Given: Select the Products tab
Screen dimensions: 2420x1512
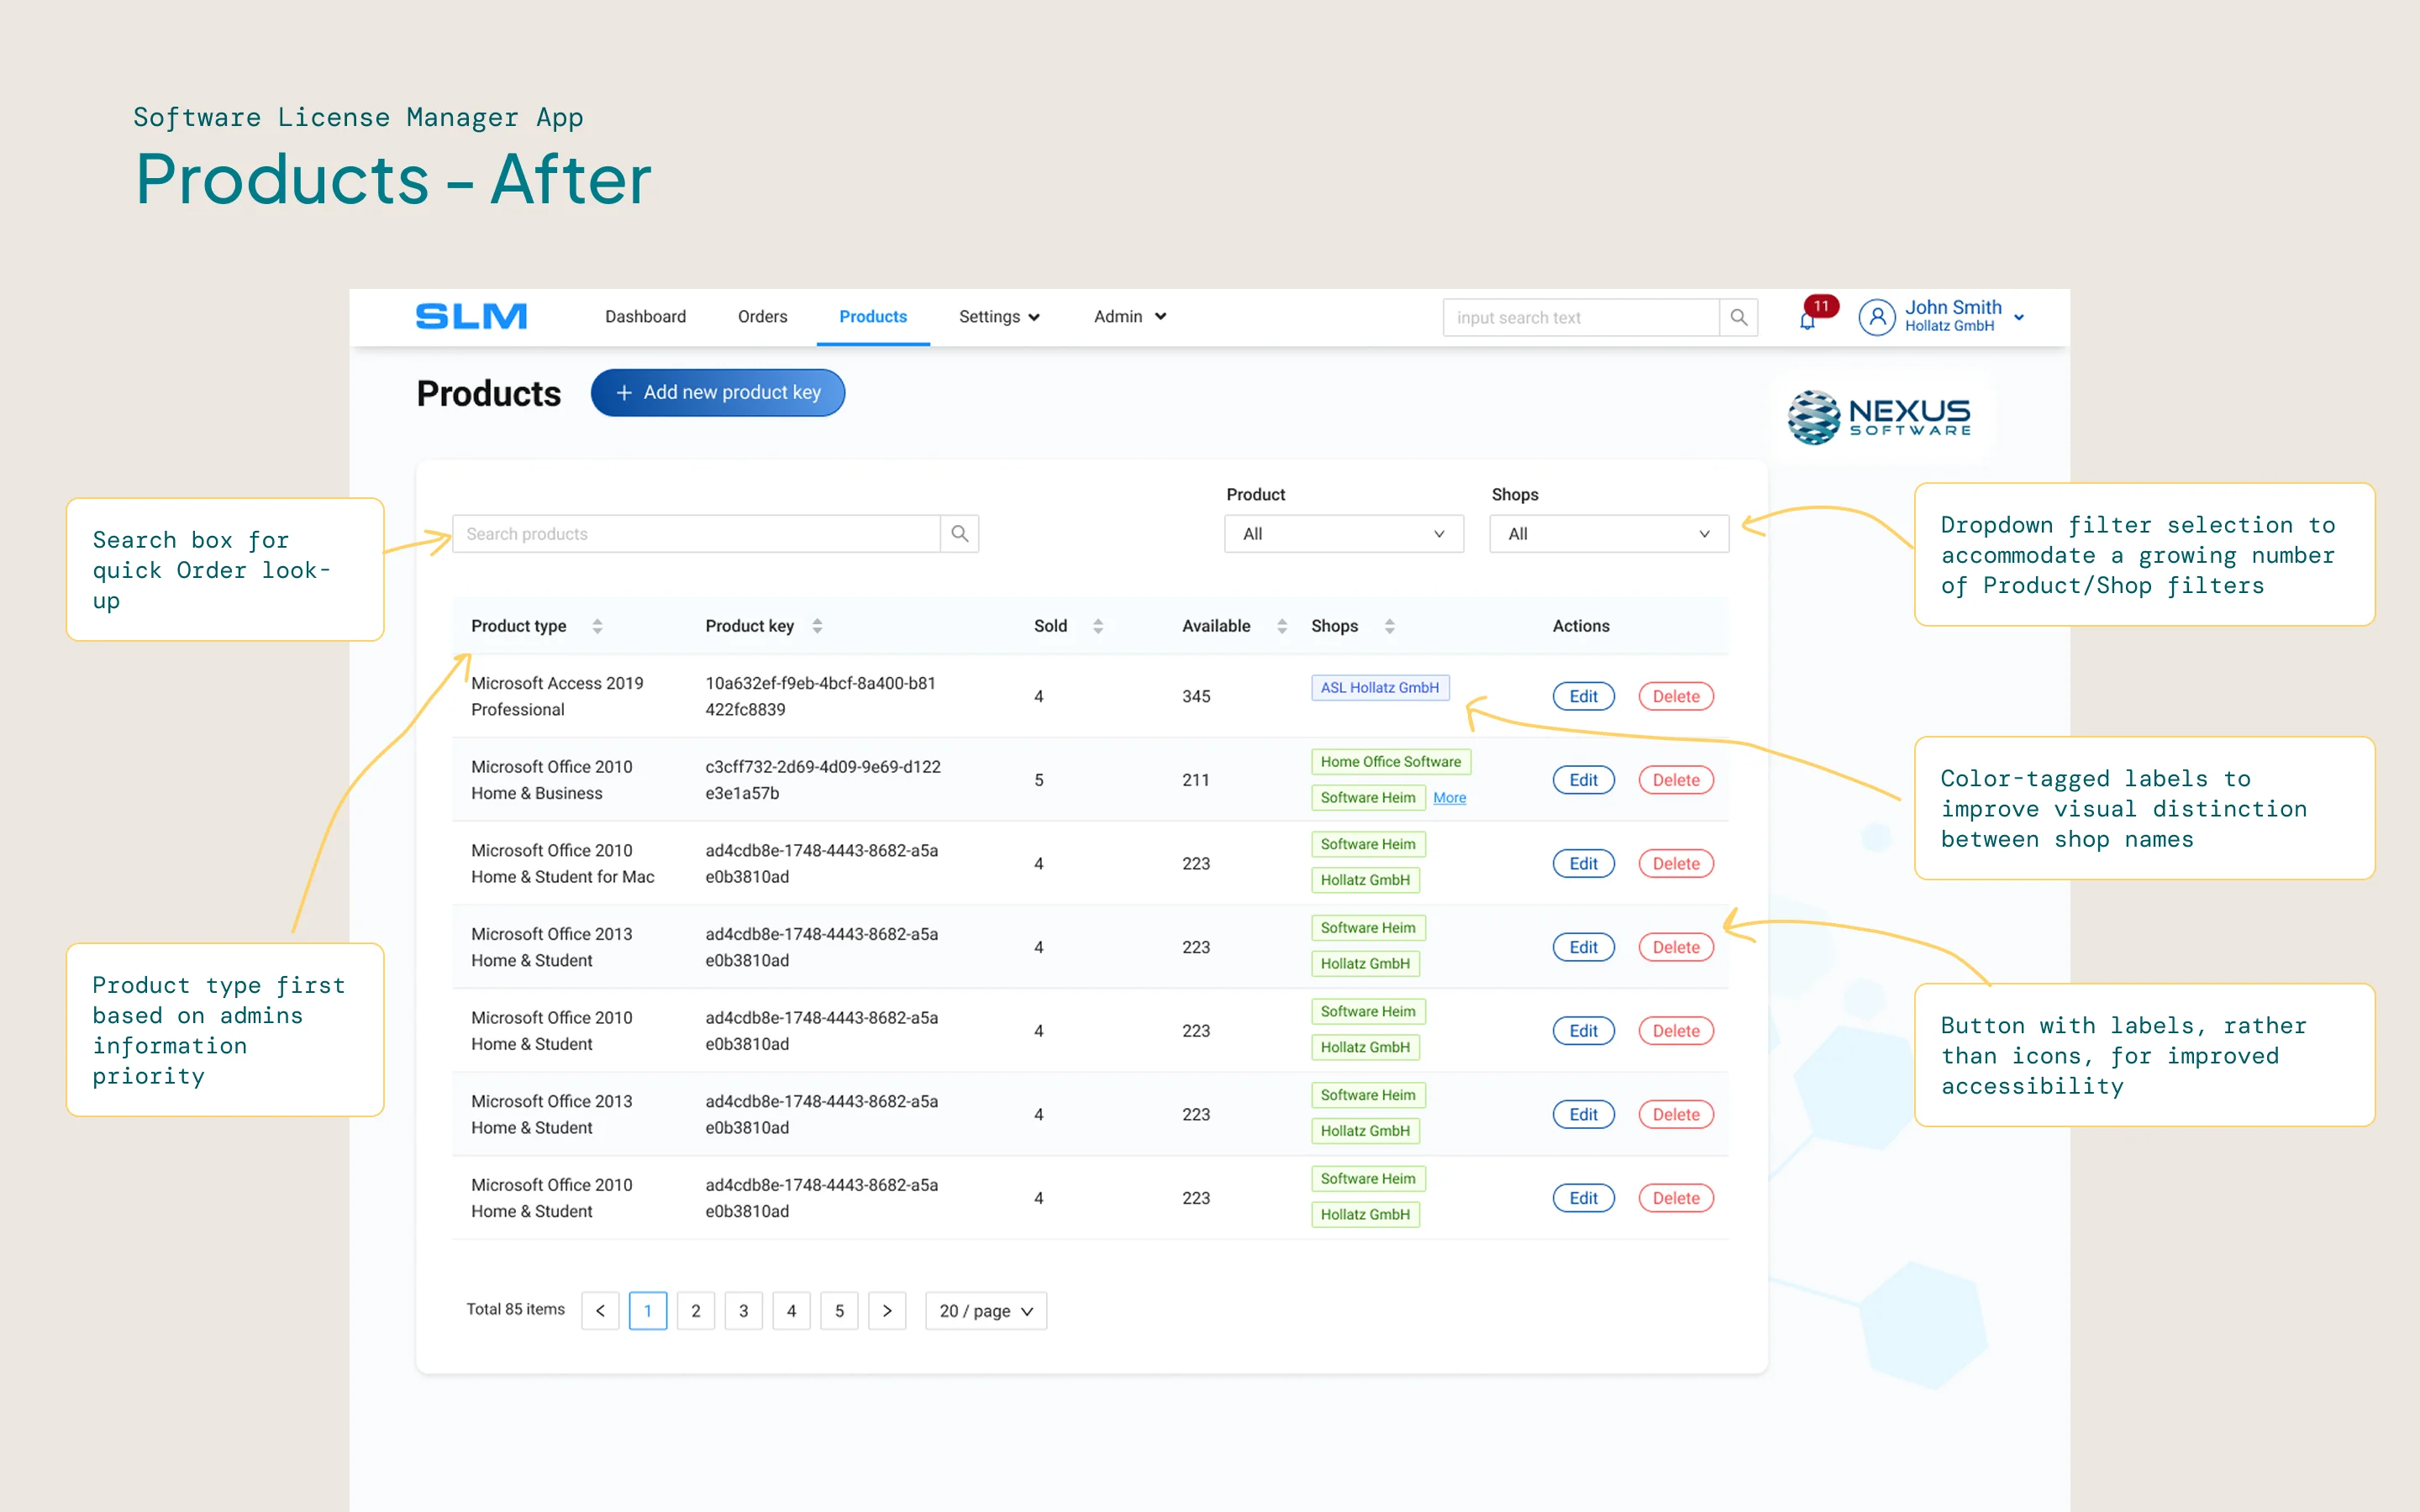Looking at the screenshot, I should click(x=873, y=317).
